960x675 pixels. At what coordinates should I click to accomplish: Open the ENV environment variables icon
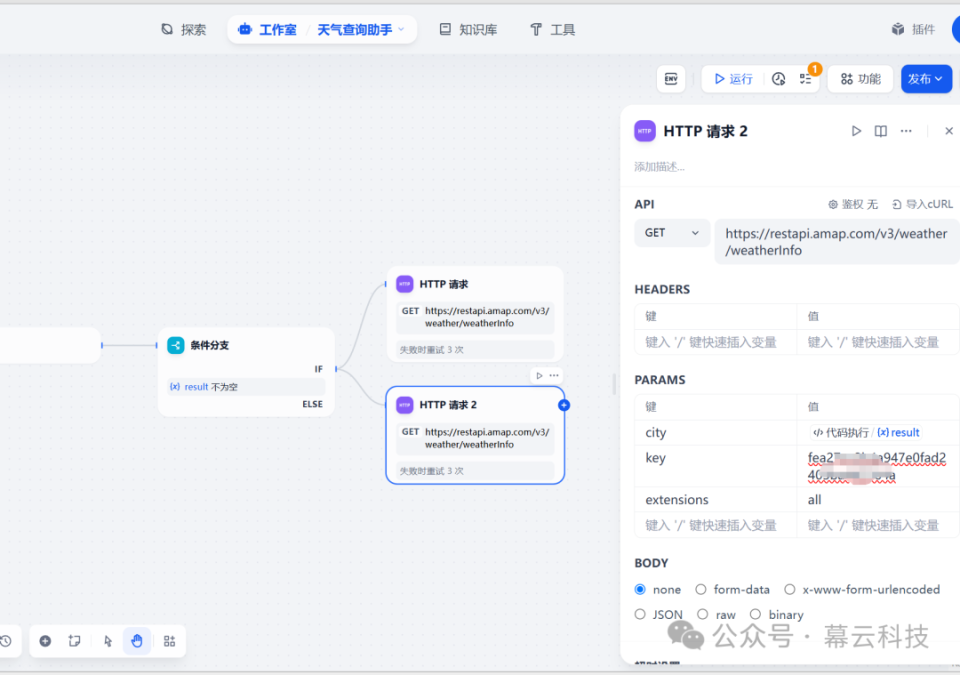click(x=671, y=79)
